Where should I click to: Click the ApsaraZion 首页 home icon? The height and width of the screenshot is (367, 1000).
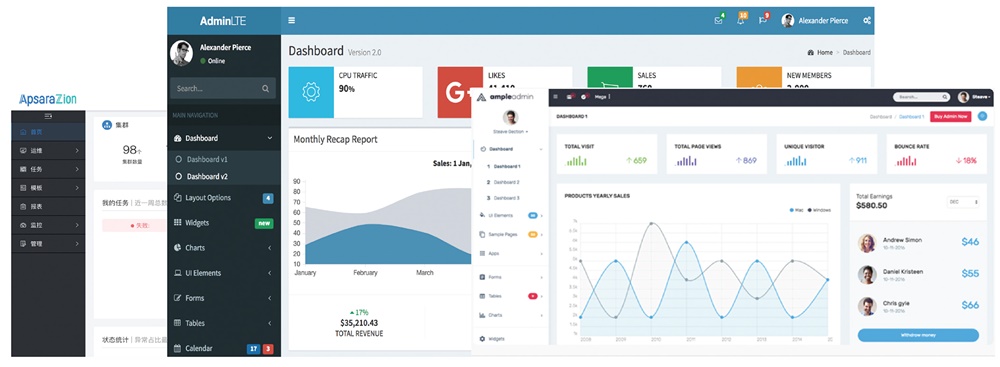(x=24, y=132)
